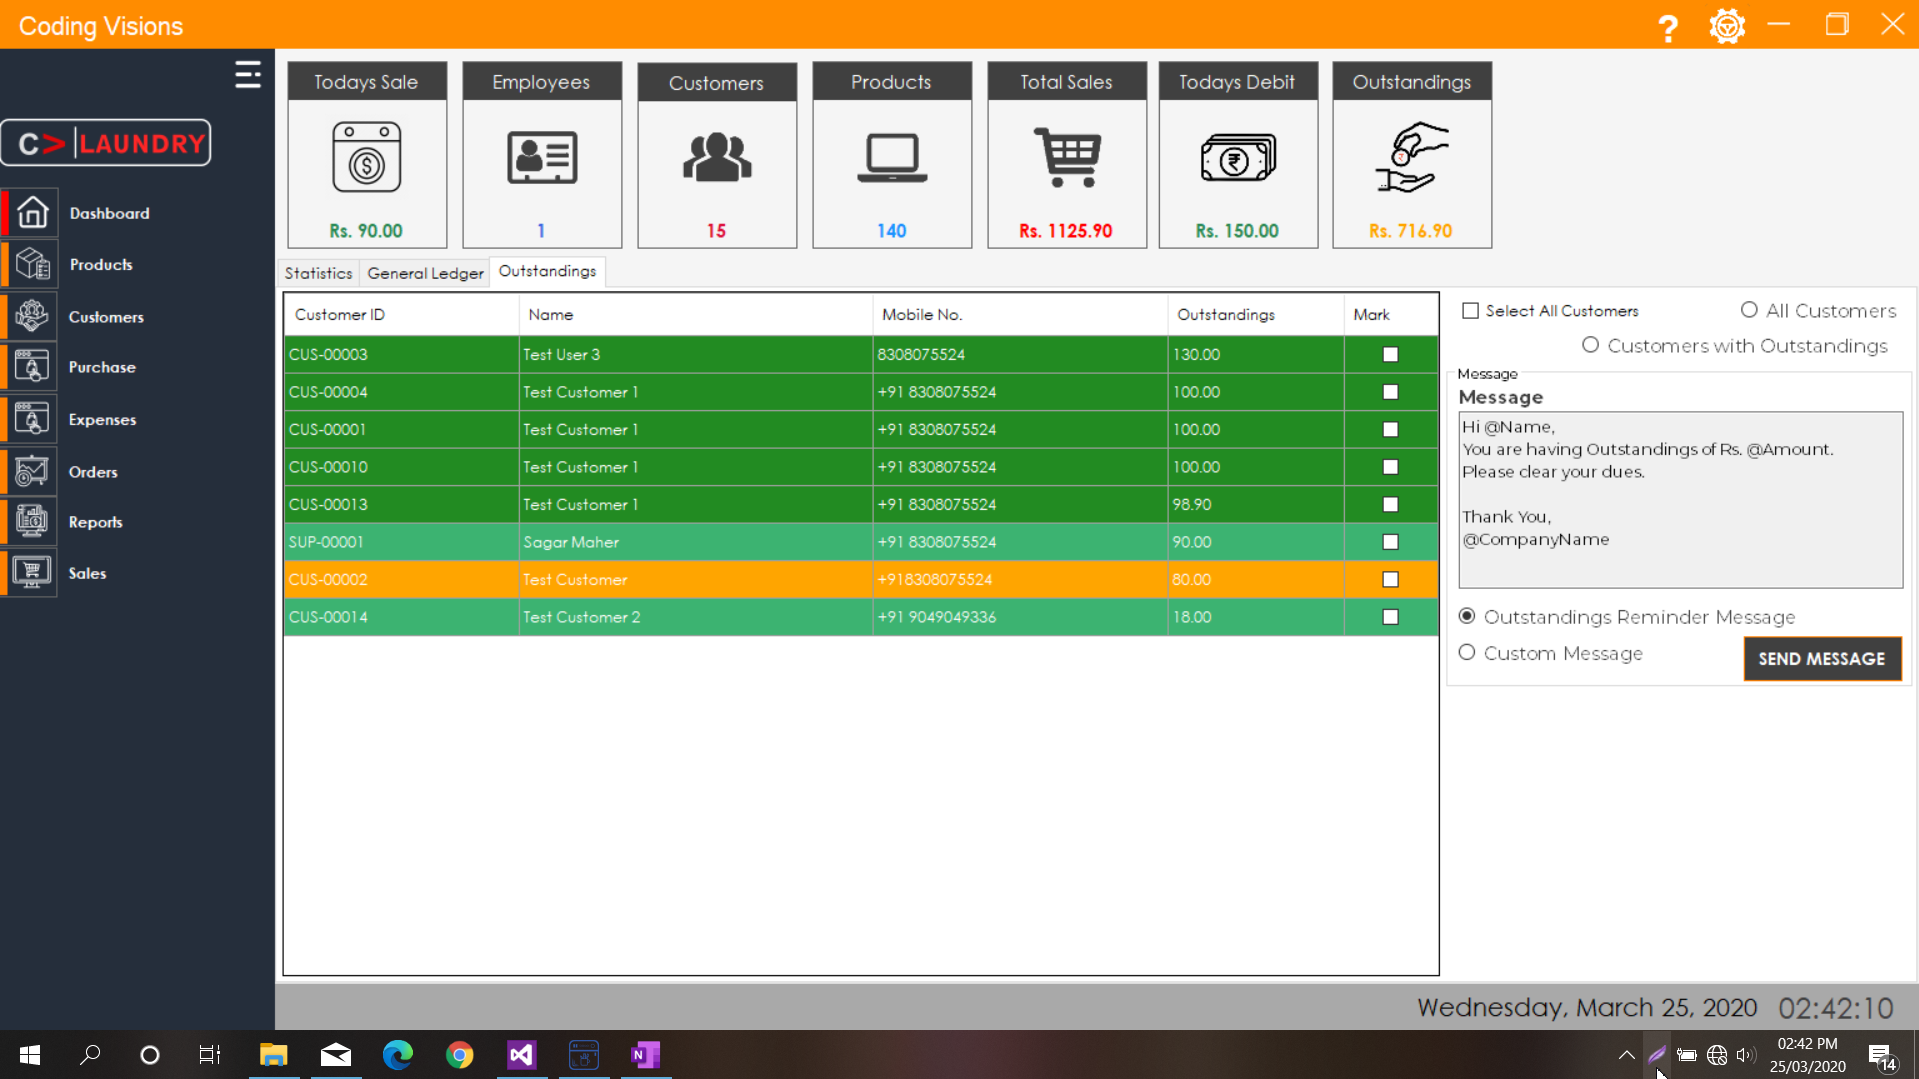Select the Test Customer 2 name cell
1919x1079 pixels.
[696, 617]
